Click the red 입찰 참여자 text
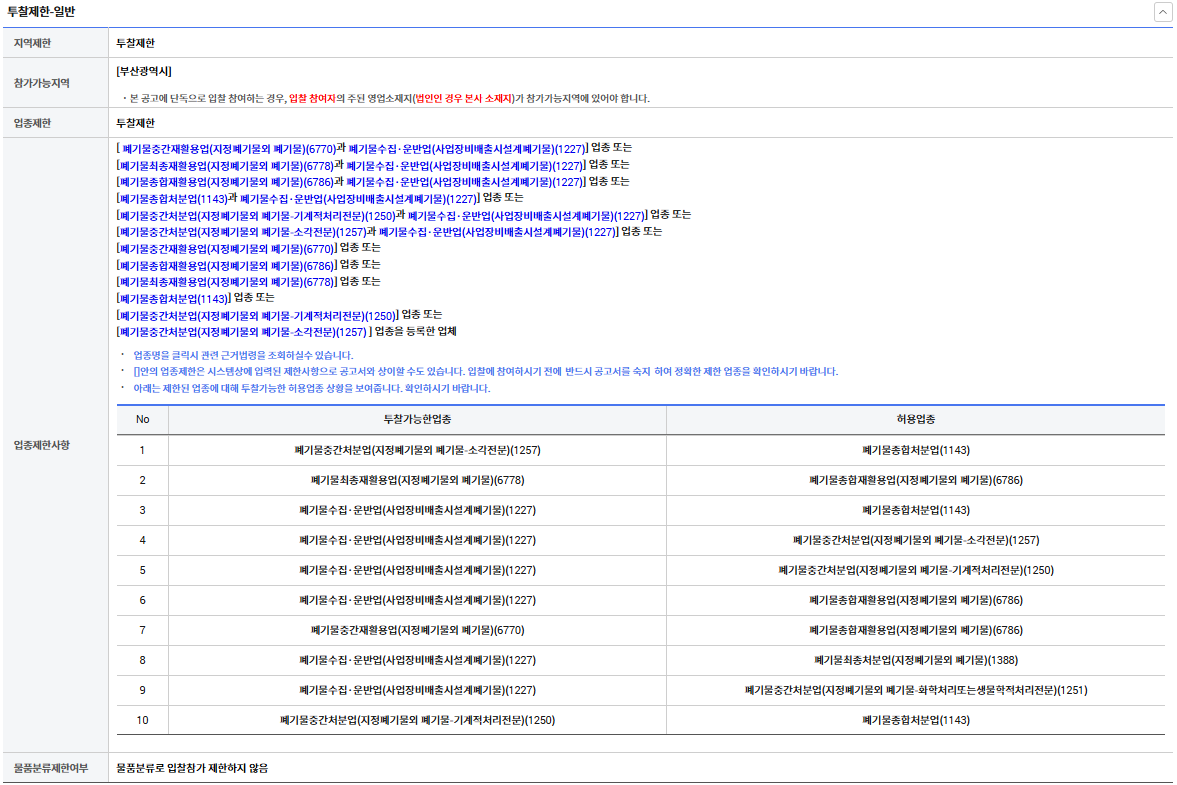This screenshot has width=1177, height=785. click(x=312, y=98)
